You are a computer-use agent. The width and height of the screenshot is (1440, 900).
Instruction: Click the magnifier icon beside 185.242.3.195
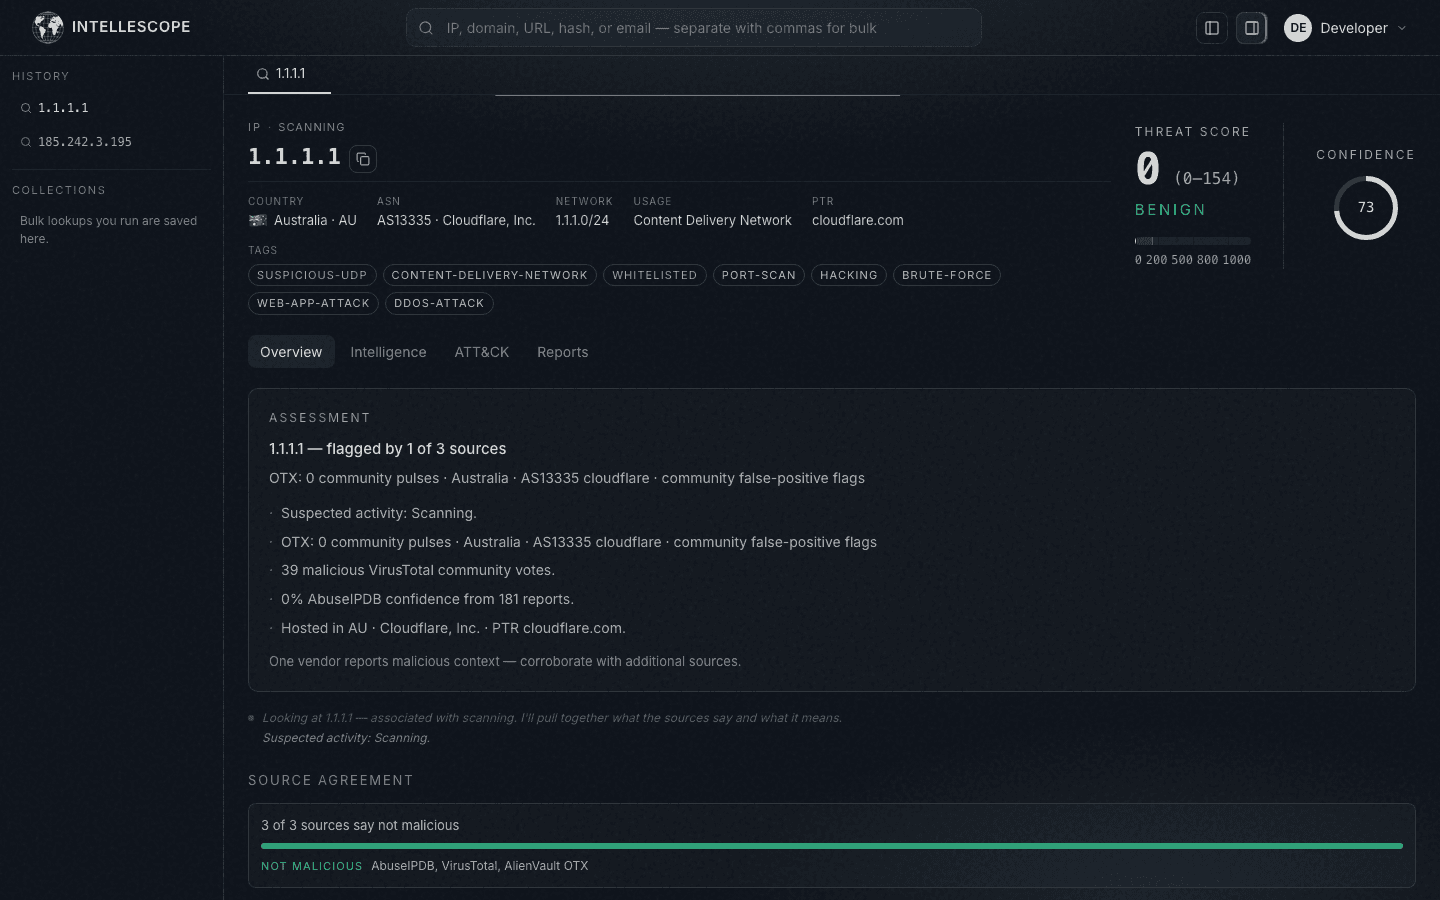pos(26,142)
